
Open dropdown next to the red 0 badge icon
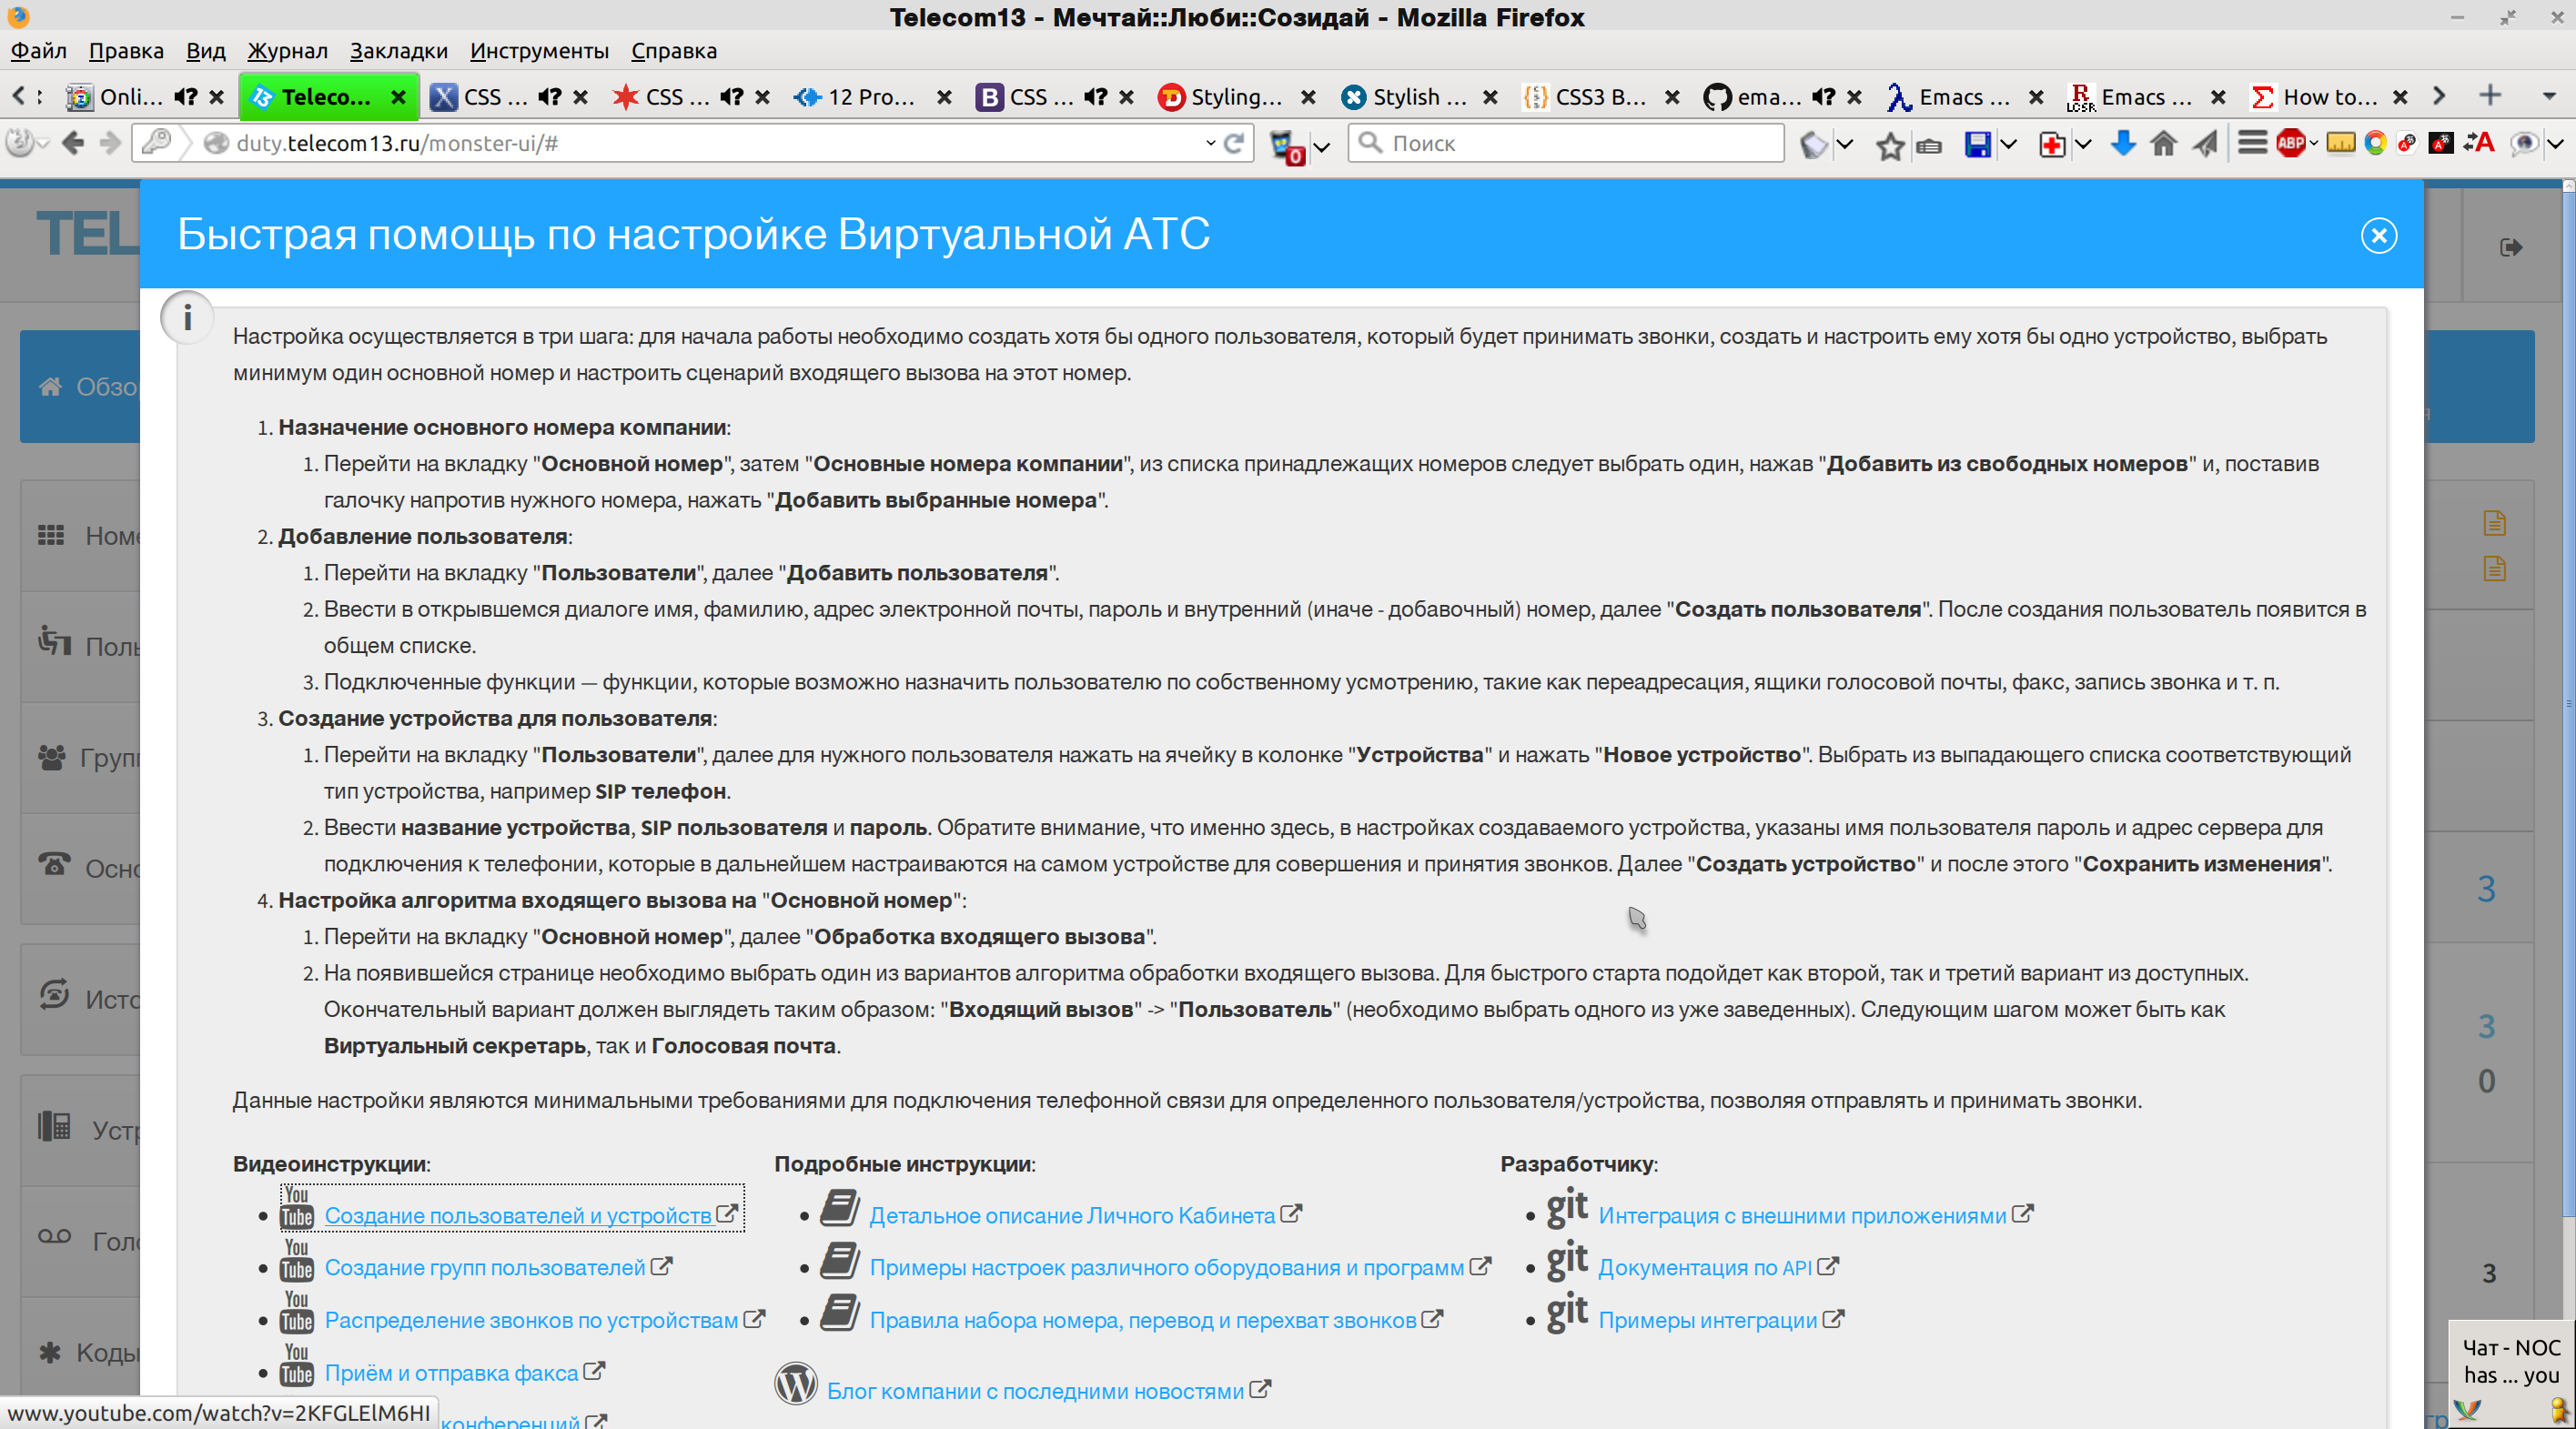[1321, 147]
